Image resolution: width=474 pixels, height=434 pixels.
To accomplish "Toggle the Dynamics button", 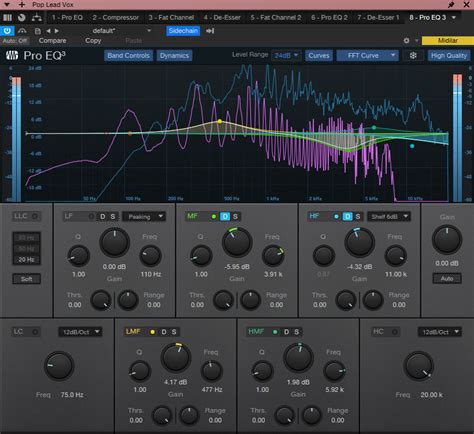I will click(x=174, y=56).
